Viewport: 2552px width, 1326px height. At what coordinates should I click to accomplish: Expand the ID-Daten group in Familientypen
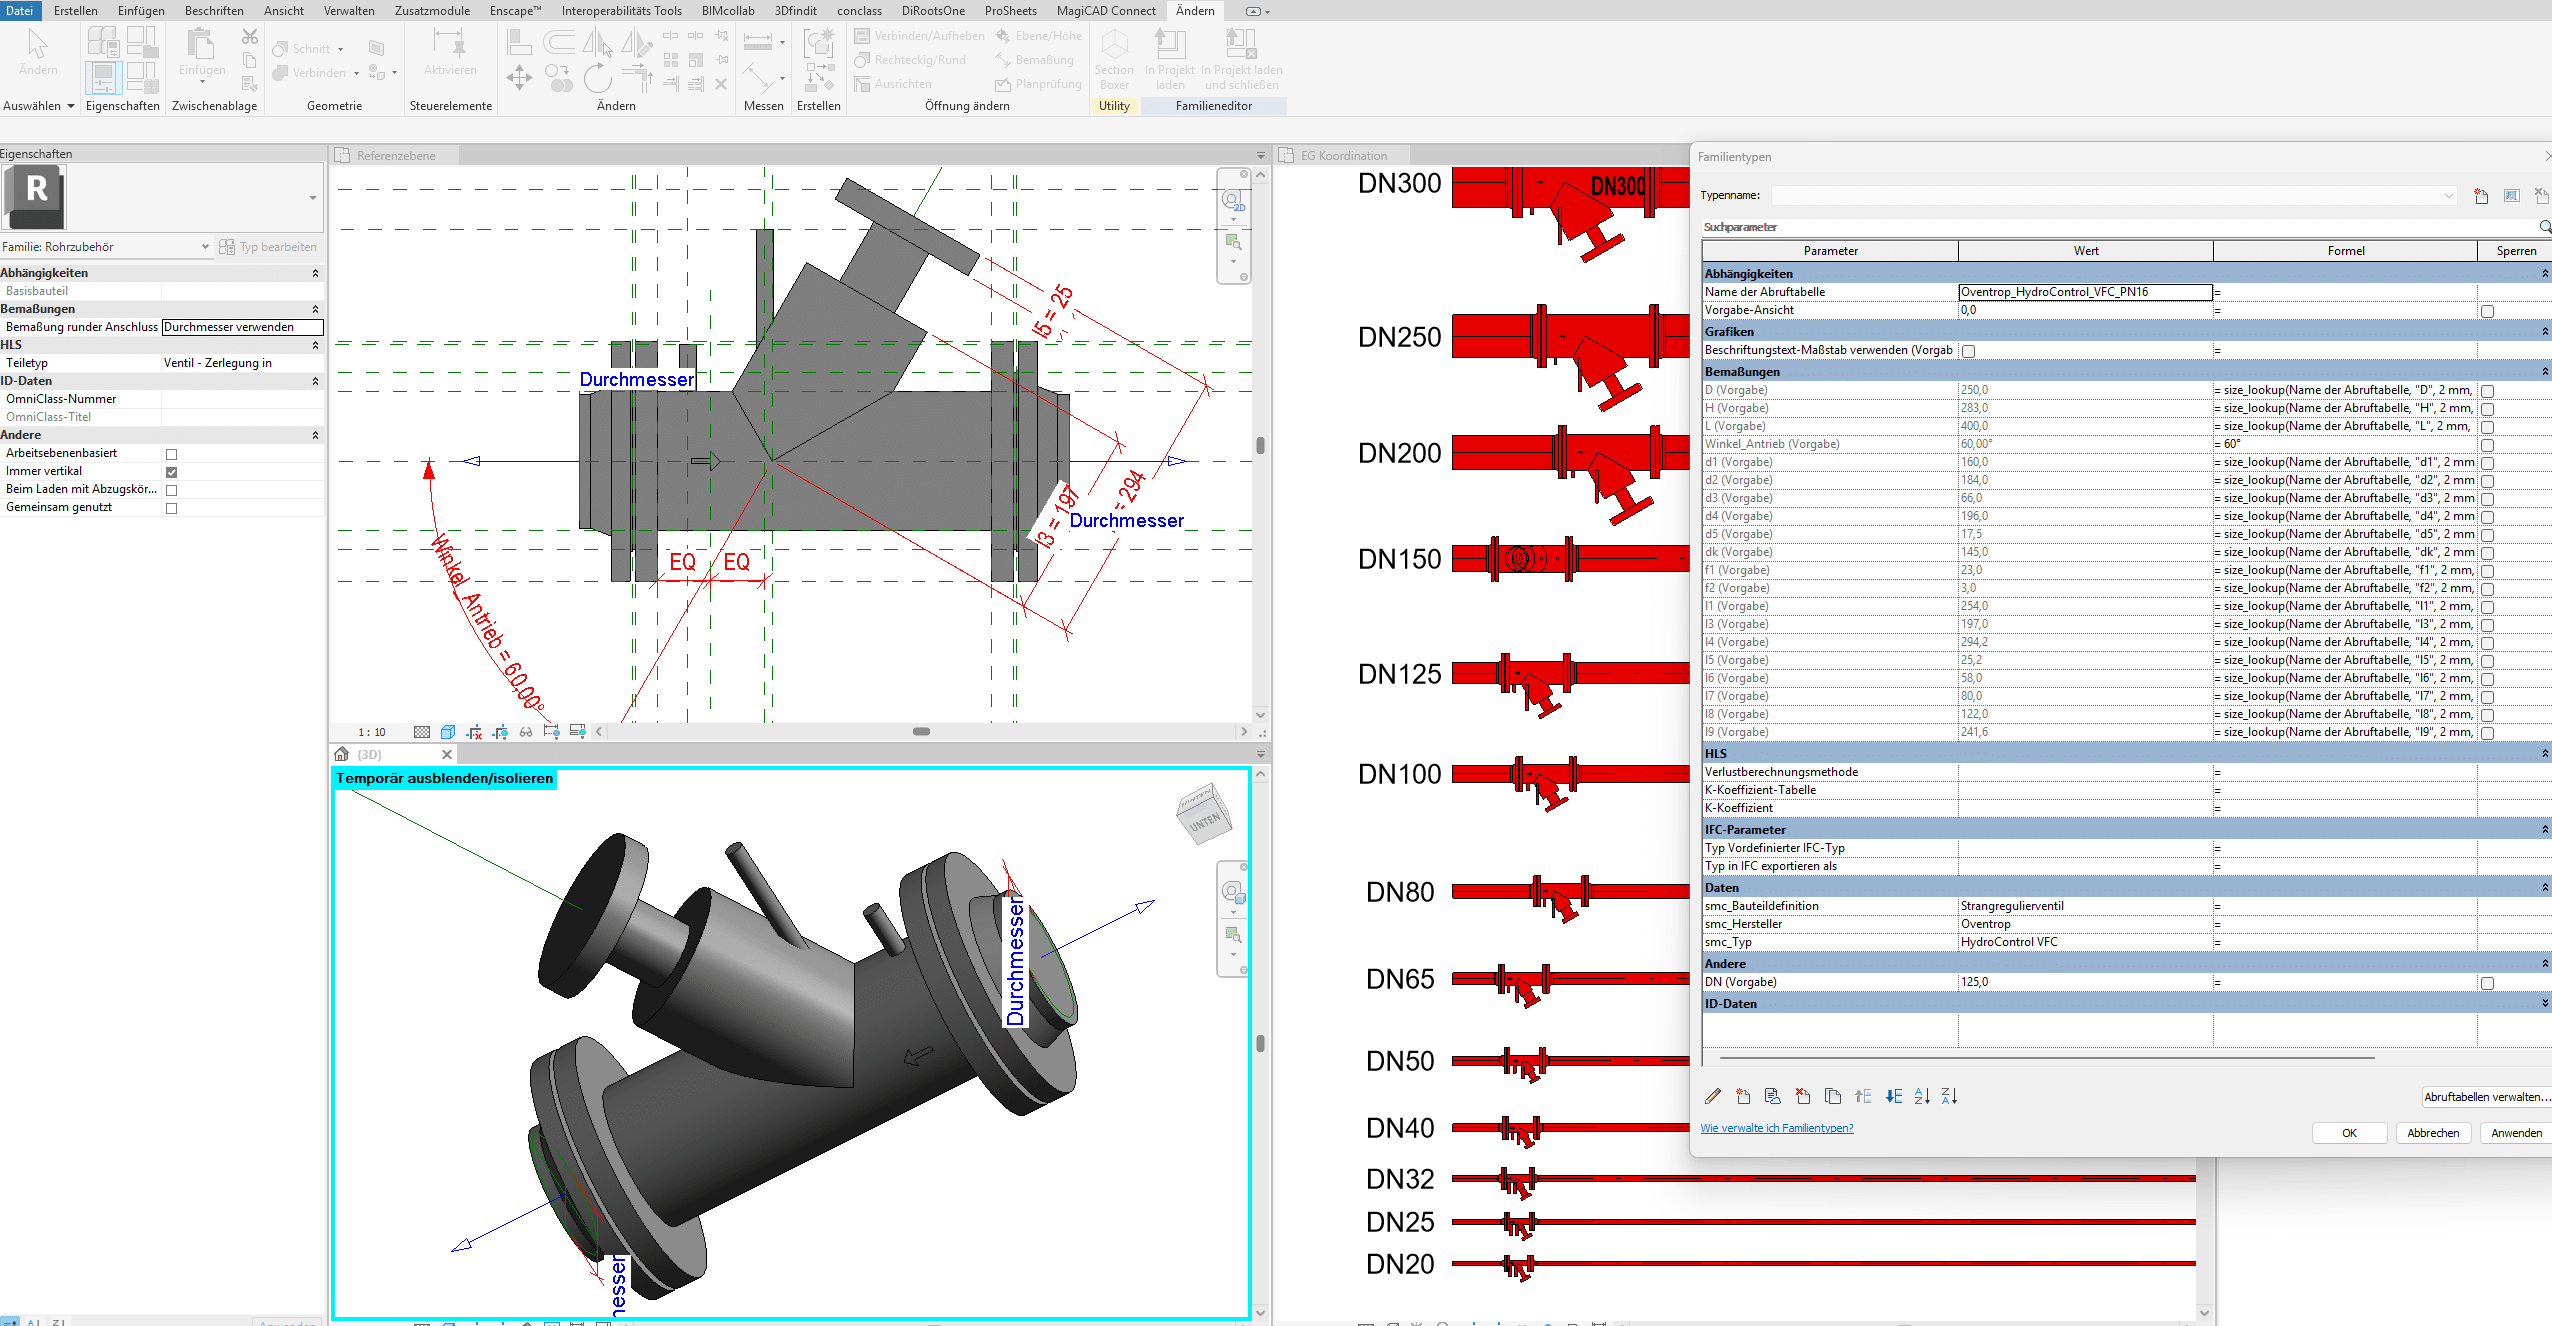tap(2545, 1004)
